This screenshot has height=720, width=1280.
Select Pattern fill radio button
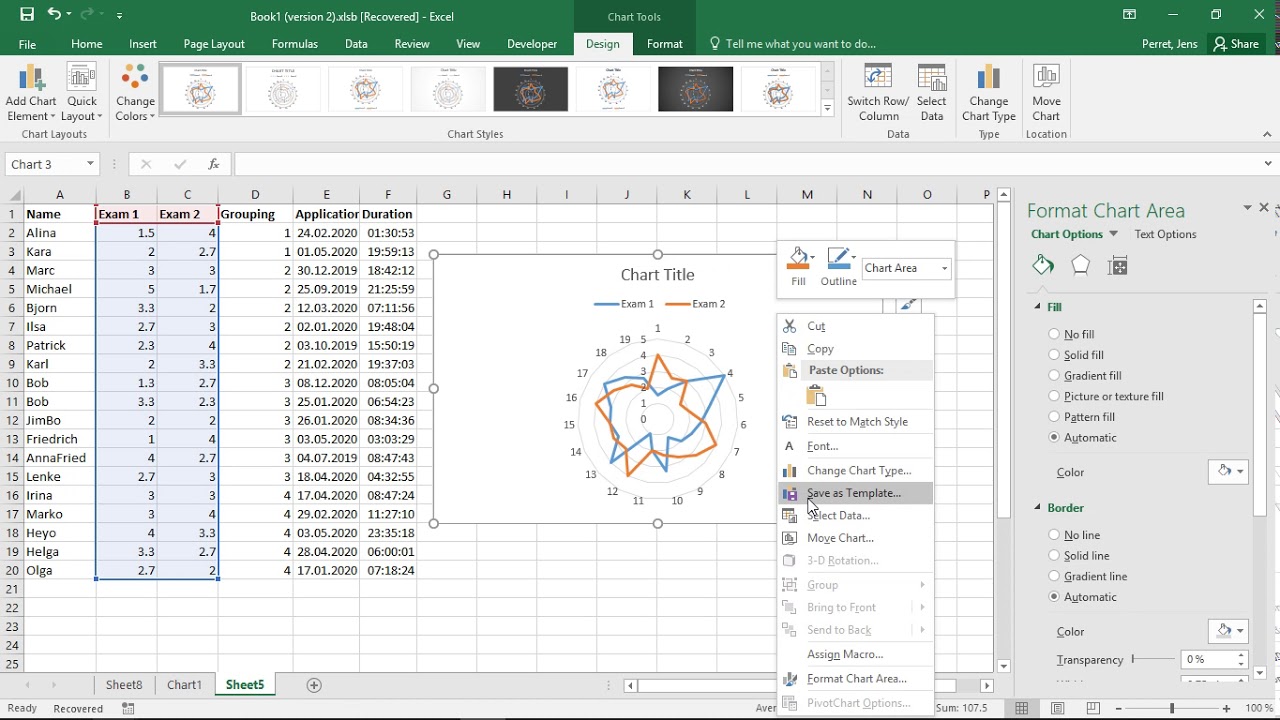click(x=1054, y=416)
